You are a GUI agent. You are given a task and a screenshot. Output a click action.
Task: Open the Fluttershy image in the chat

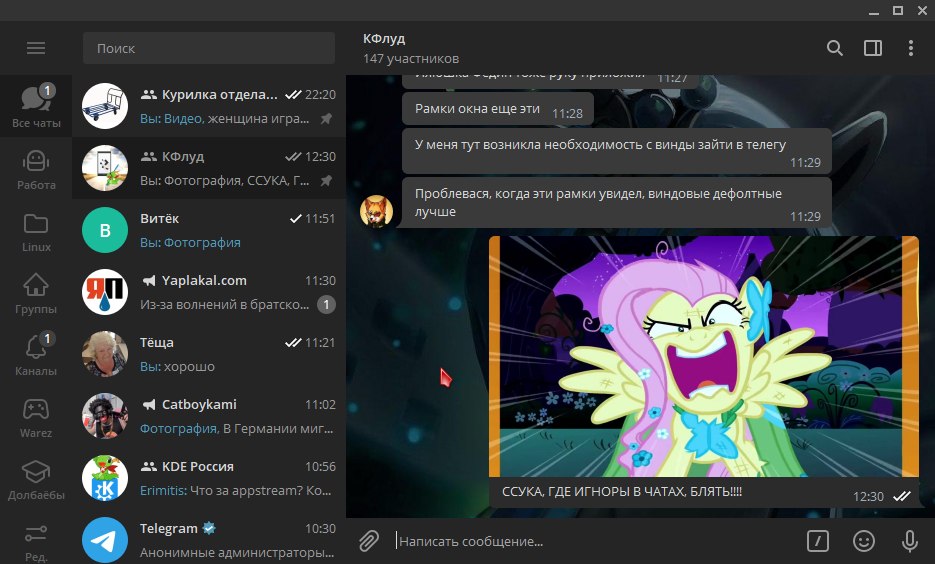[704, 357]
